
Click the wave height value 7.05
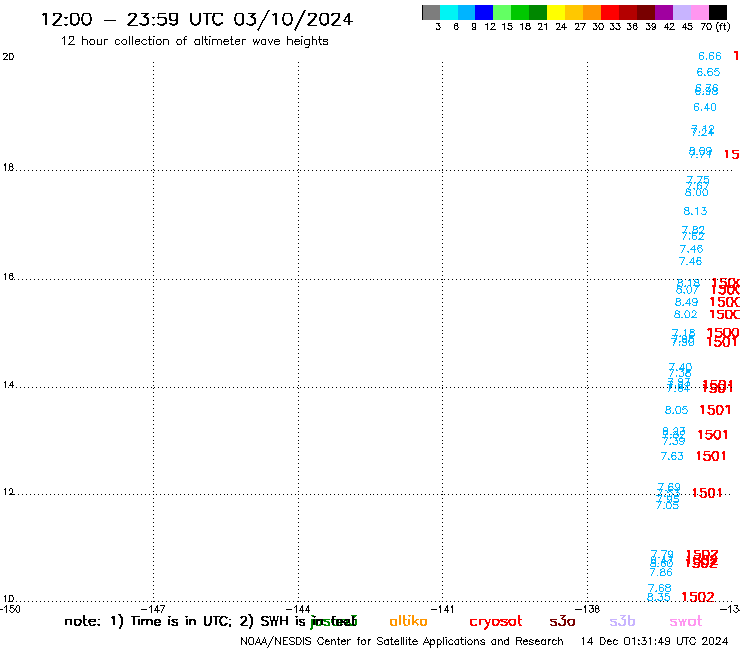[667, 506]
